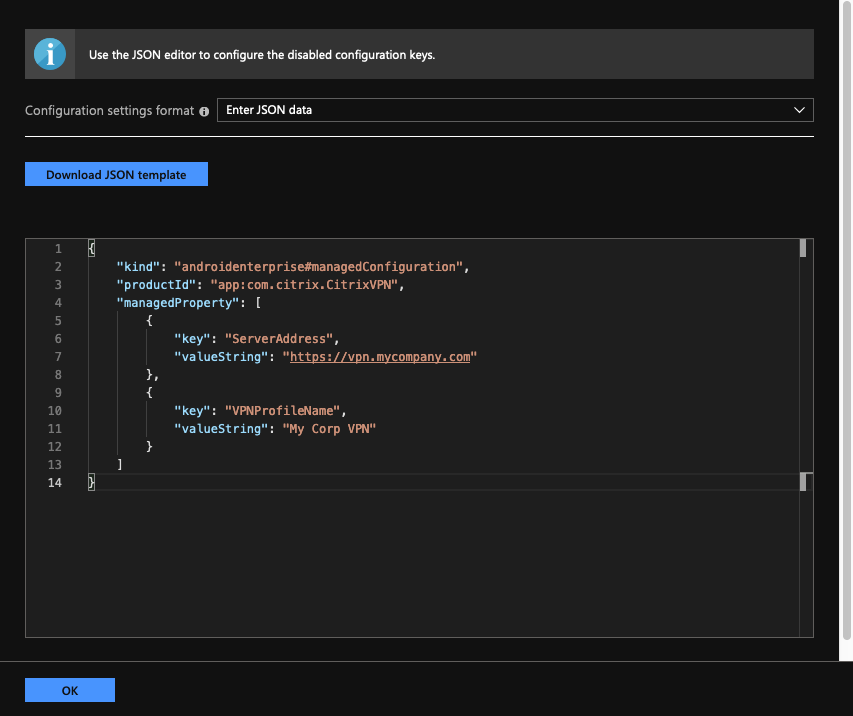Click the "kind" key on line 2
The width and height of the screenshot is (853, 716).
click(138, 267)
